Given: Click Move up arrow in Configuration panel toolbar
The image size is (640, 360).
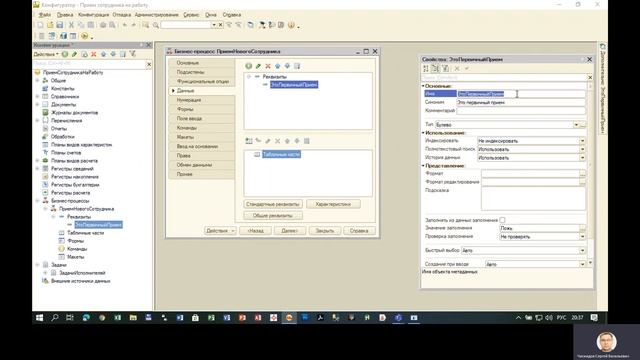Looking at the screenshot, I should point(103,54).
